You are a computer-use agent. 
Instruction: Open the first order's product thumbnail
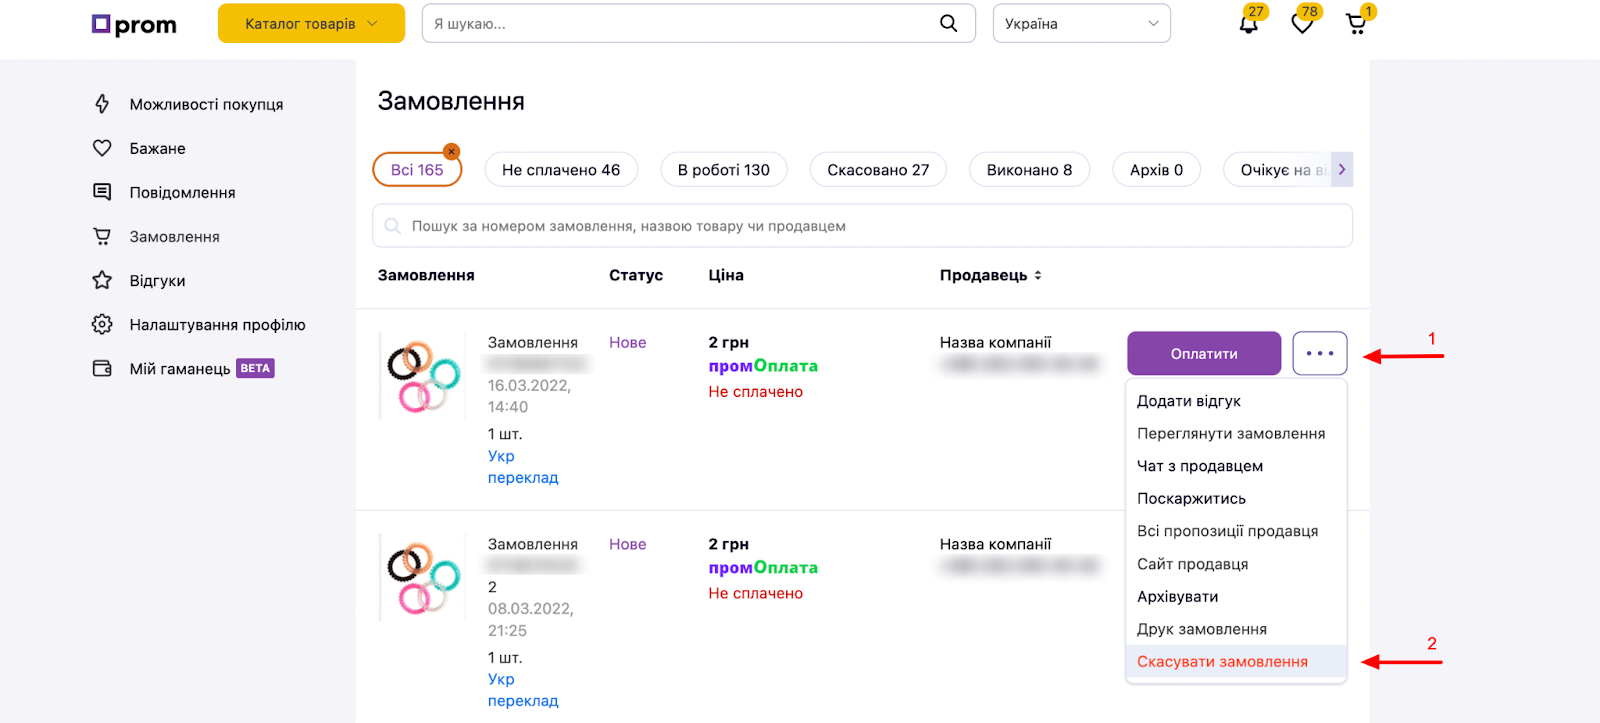pyautogui.click(x=423, y=377)
